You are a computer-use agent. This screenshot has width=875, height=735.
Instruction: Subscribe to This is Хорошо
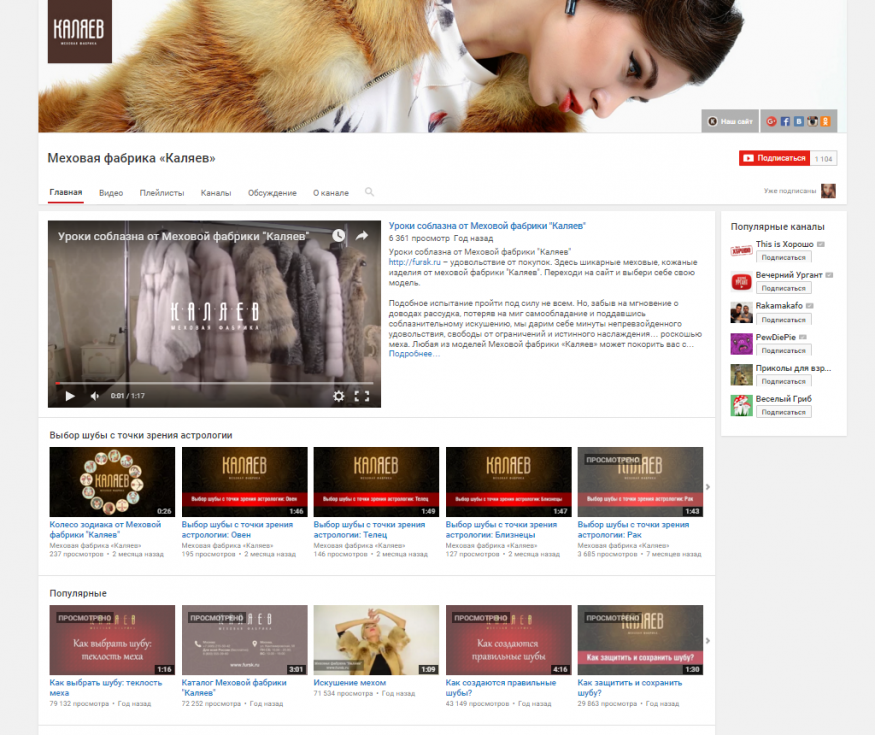pos(783,257)
